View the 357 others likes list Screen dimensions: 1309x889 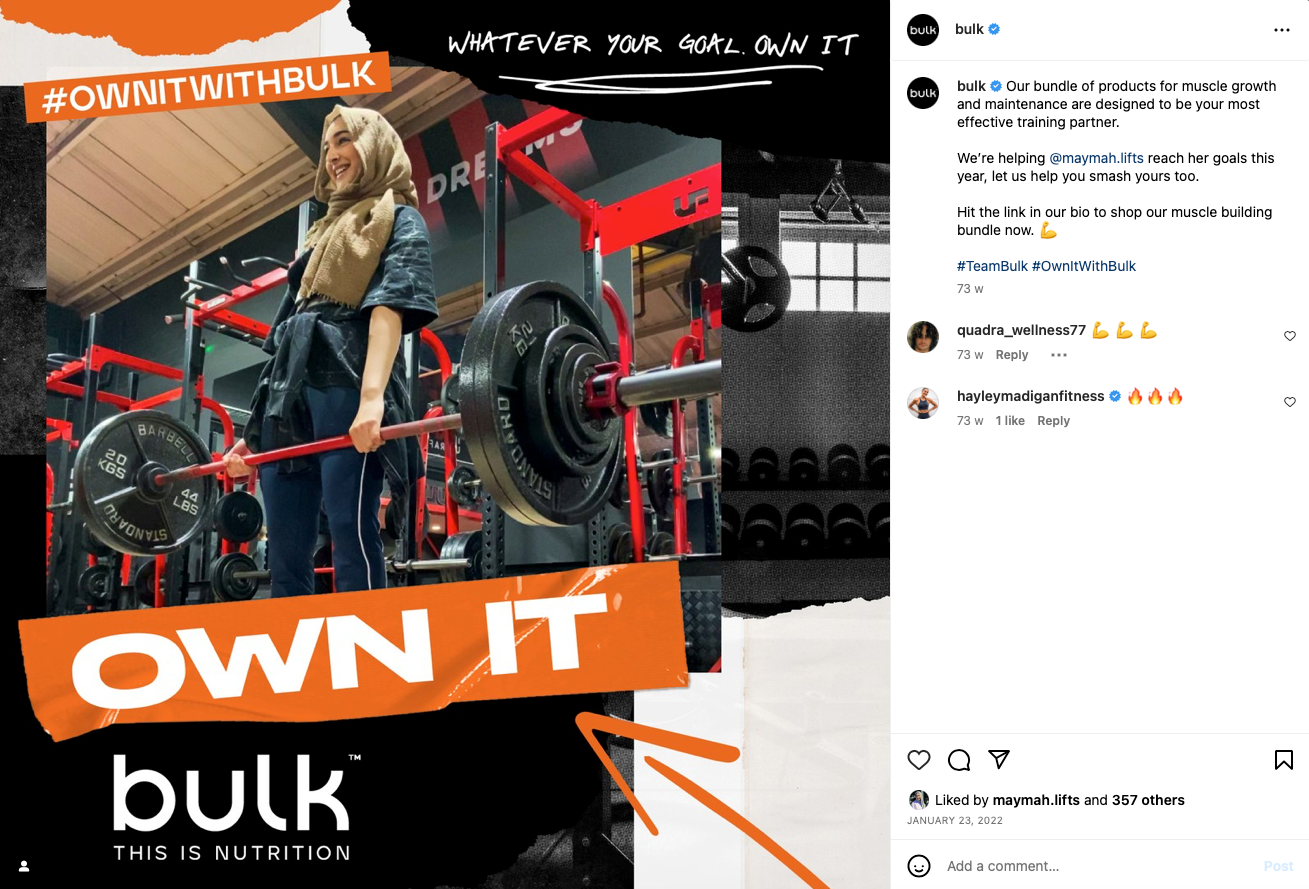click(x=1148, y=800)
